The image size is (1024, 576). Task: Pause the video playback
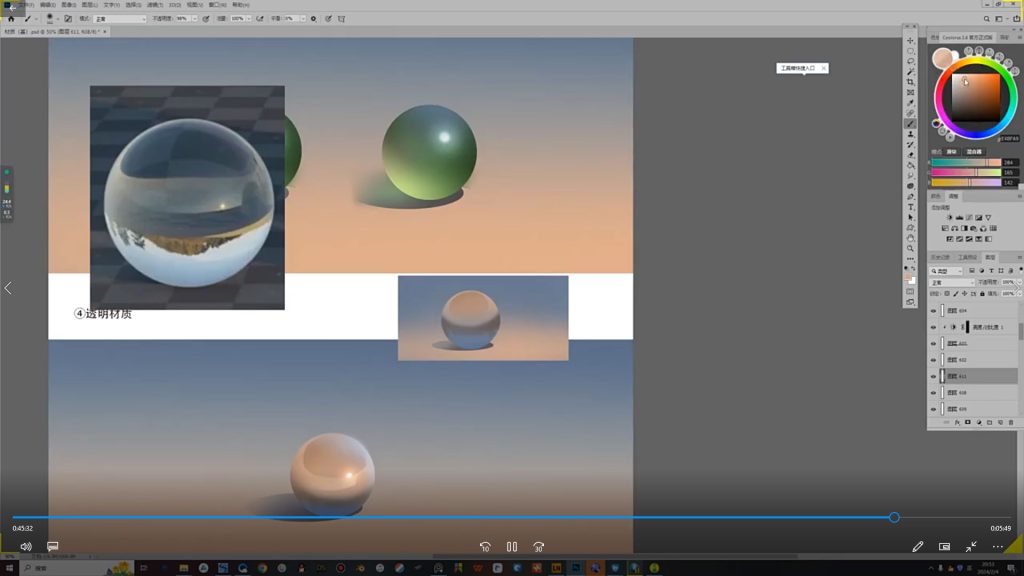512,547
